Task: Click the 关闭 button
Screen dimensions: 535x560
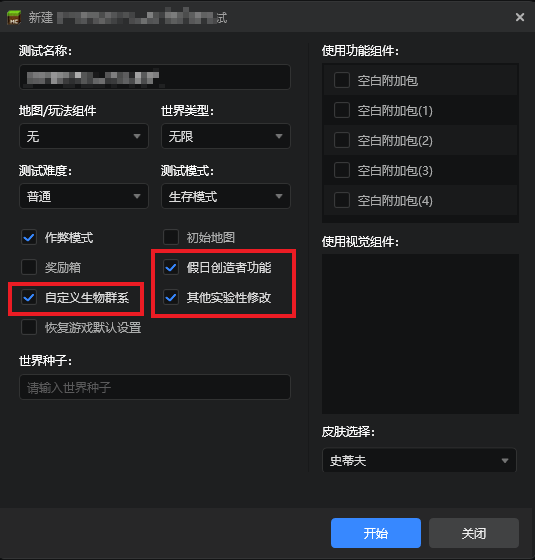Action: (474, 533)
